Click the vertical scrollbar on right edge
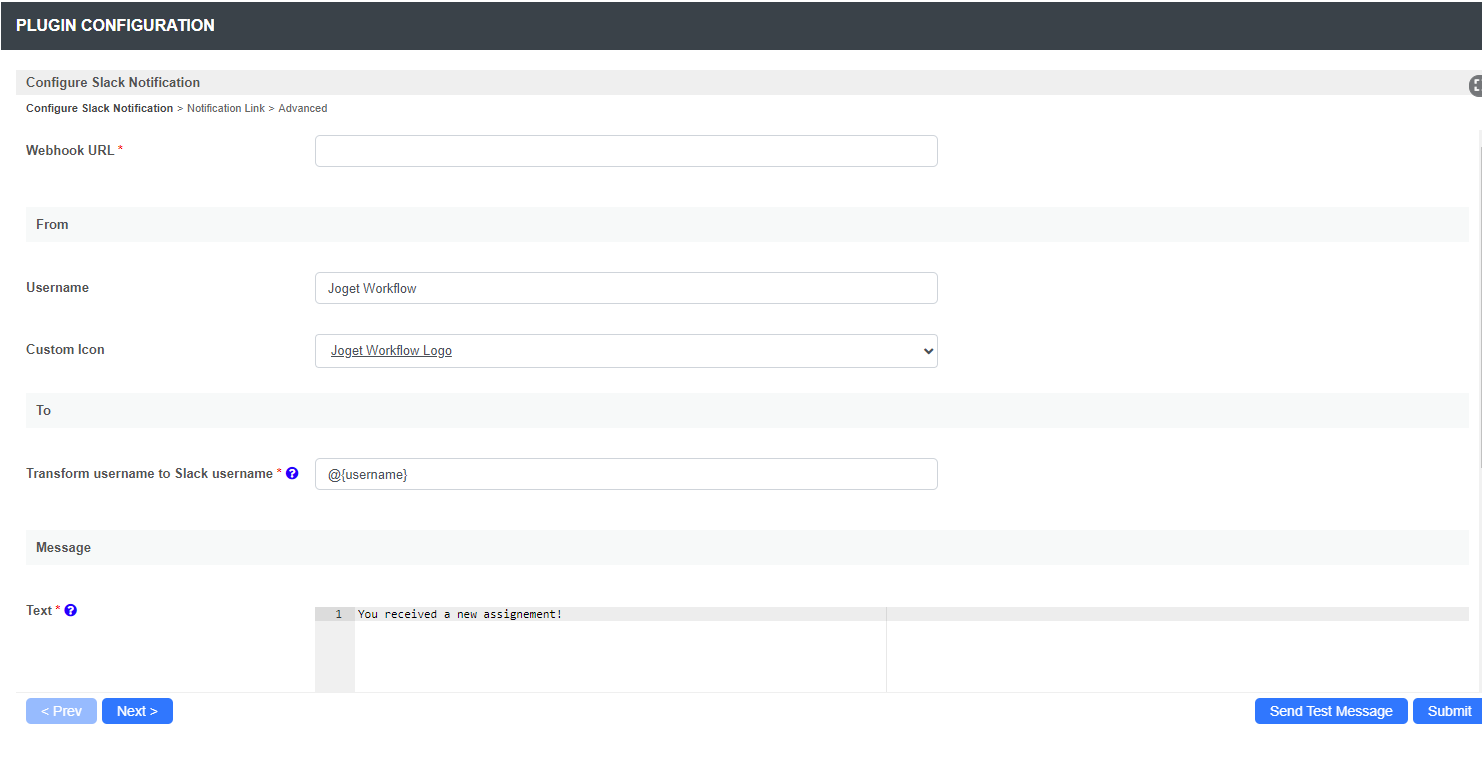Screen dimensions: 1482x775 tap(1479, 300)
